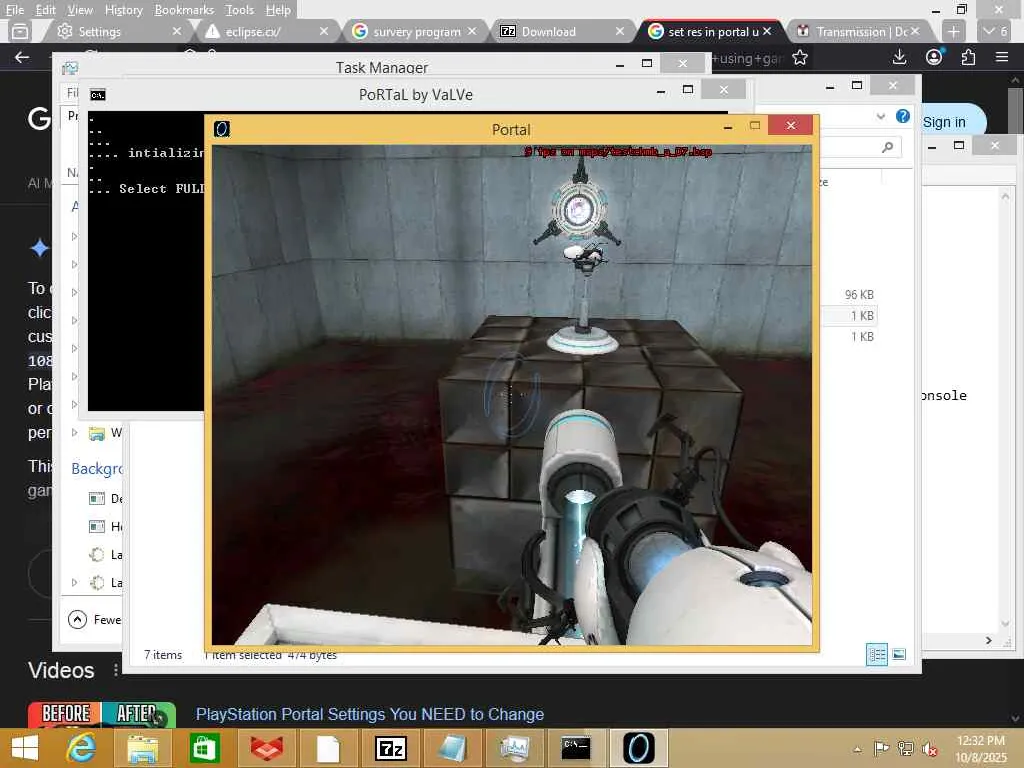Switch Explorer to details view icon

[x=876, y=654]
